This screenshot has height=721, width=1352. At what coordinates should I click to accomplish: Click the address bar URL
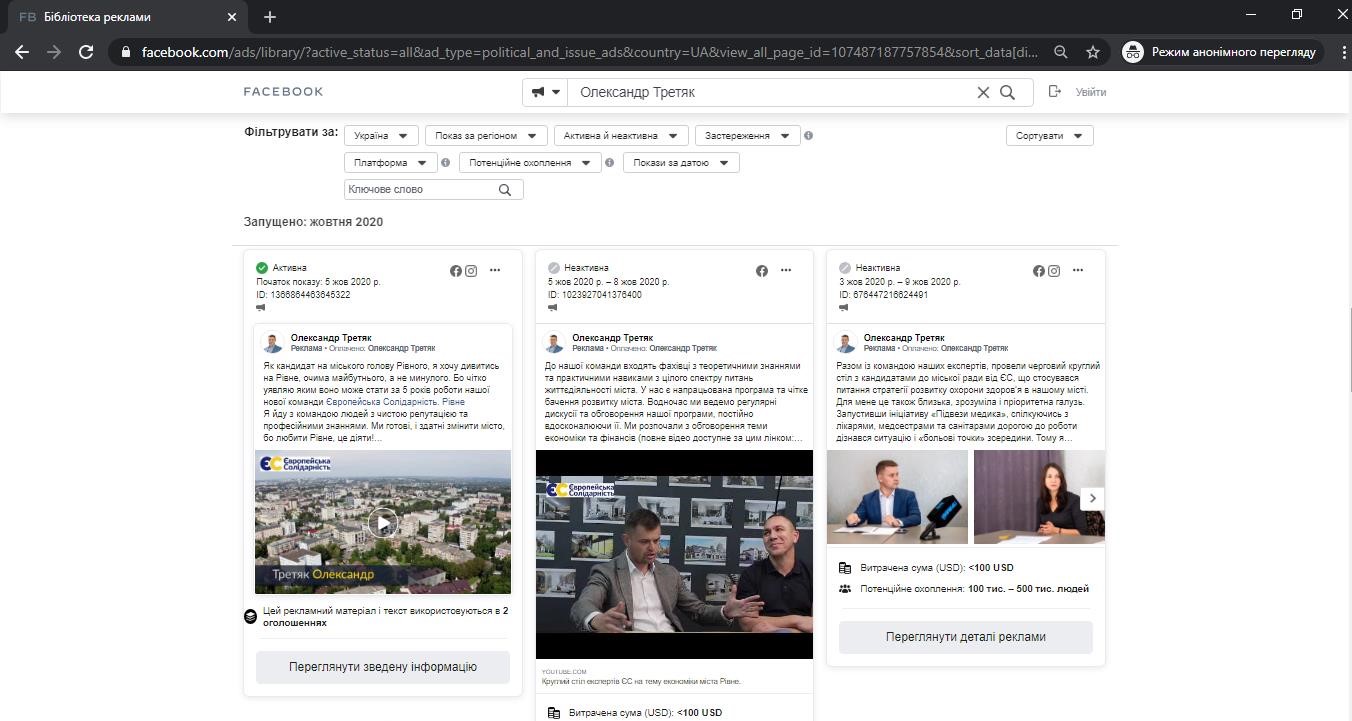[590, 52]
